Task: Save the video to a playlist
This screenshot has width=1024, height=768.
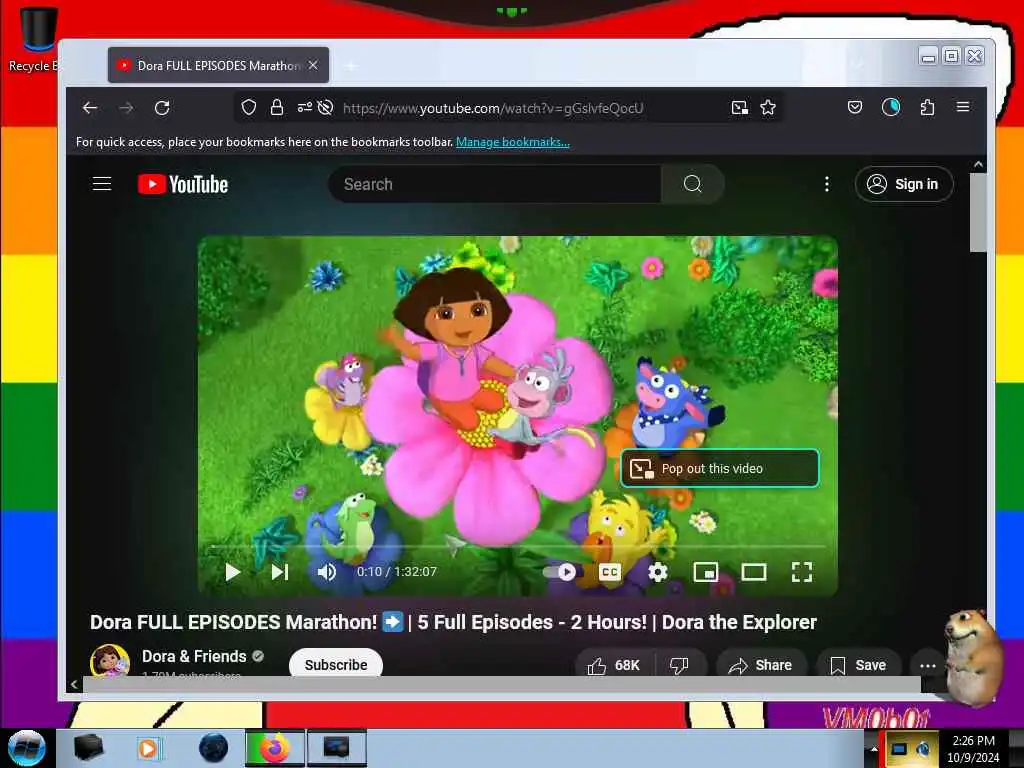Action: [x=858, y=665]
